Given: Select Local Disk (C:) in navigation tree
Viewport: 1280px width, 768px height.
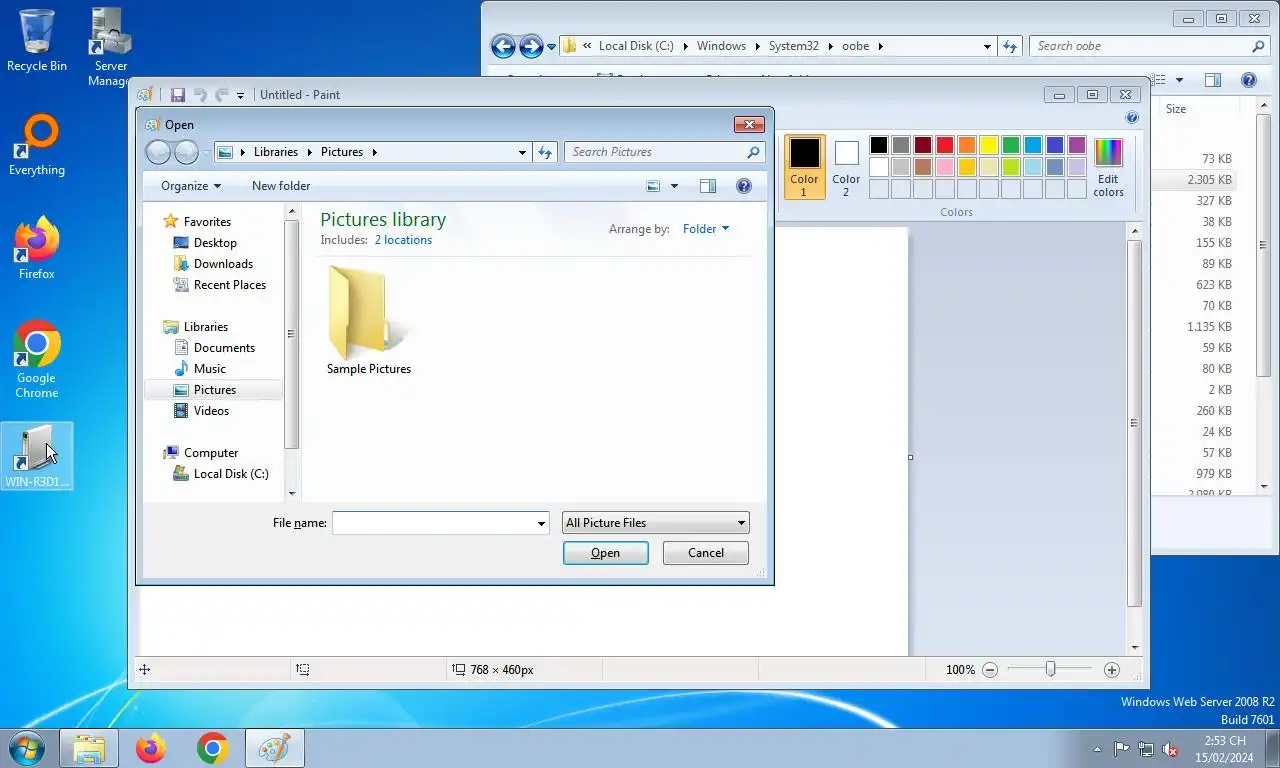Looking at the screenshot, I should tap(231, 474).
